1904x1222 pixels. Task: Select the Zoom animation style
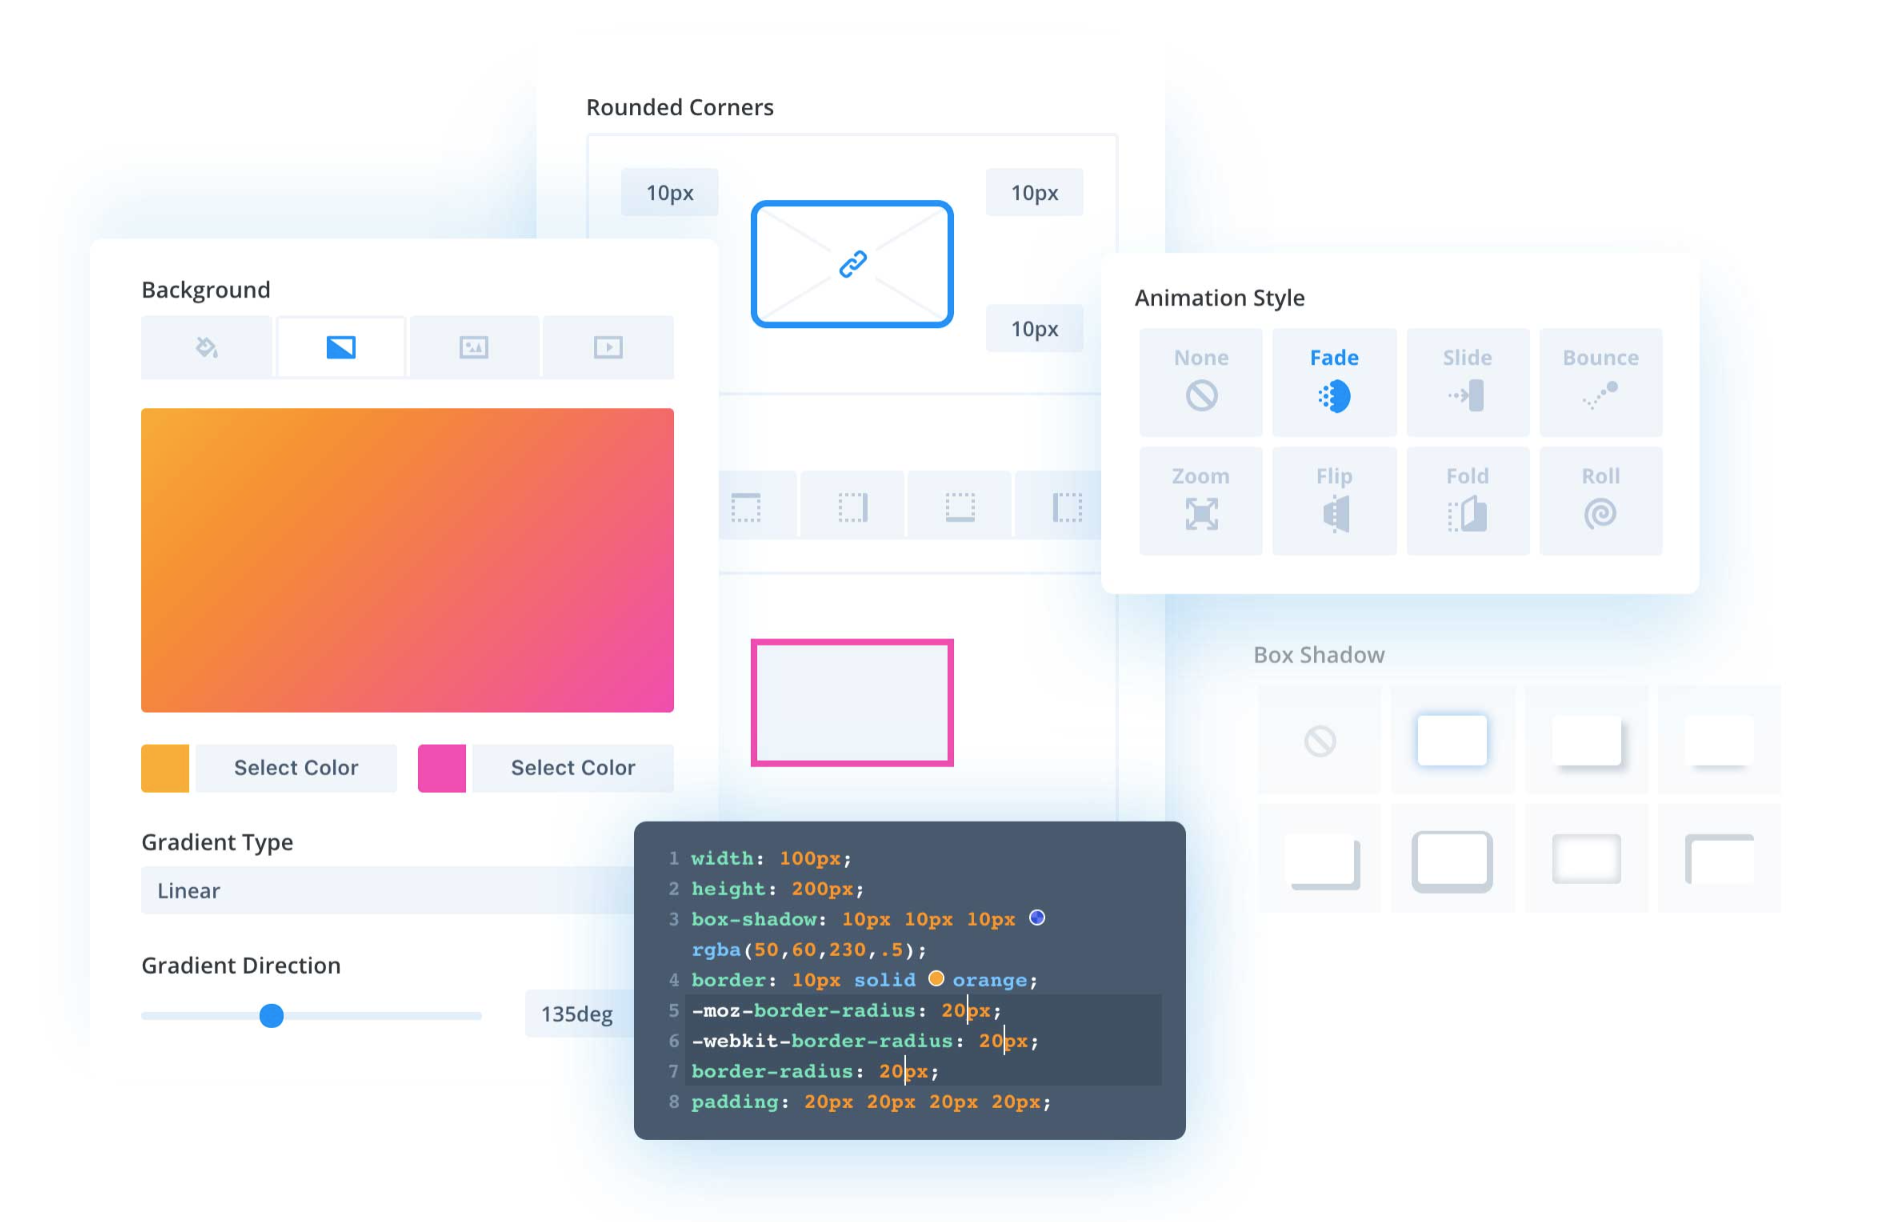pyautogui.click(x=1200, y=500)
